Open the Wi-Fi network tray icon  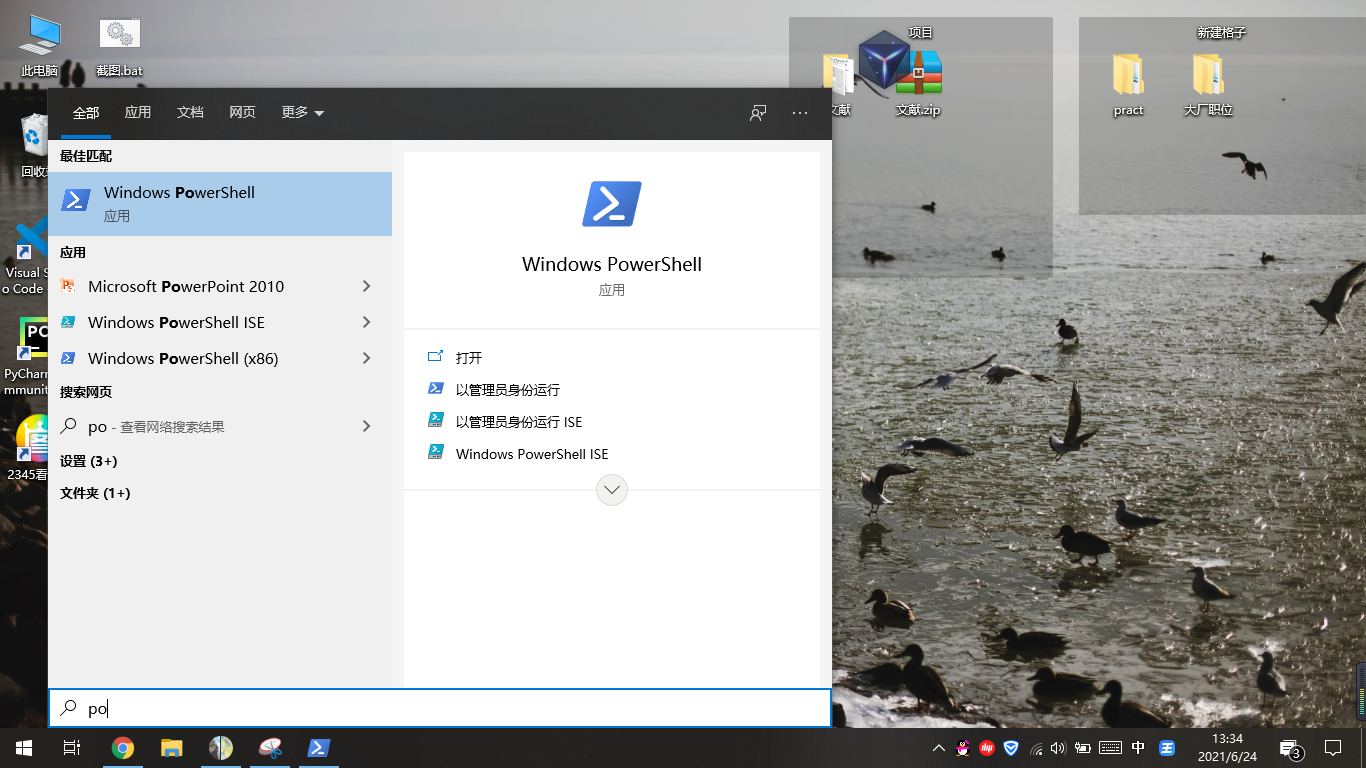coord(1036,748)
